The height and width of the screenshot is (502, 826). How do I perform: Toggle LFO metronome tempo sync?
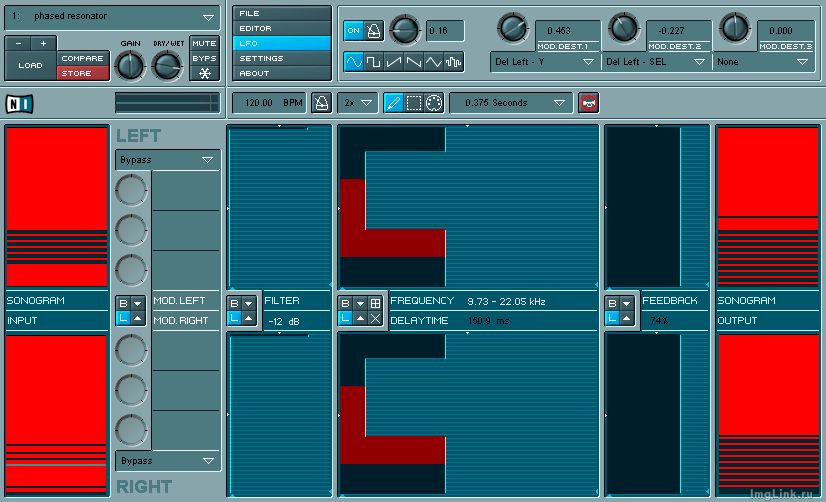pyautogui.click(x=374, y=31)
